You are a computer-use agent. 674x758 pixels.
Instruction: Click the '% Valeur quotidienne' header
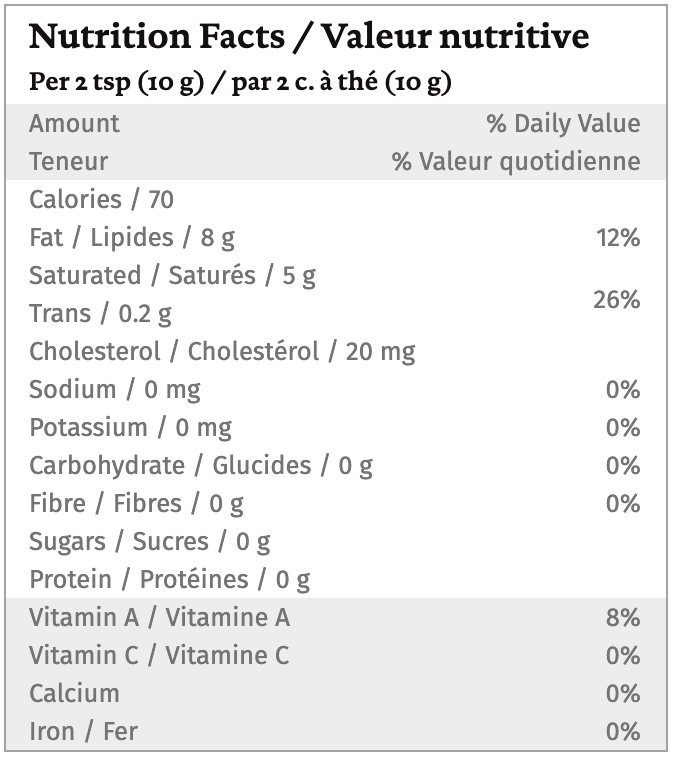click(516, 161)
